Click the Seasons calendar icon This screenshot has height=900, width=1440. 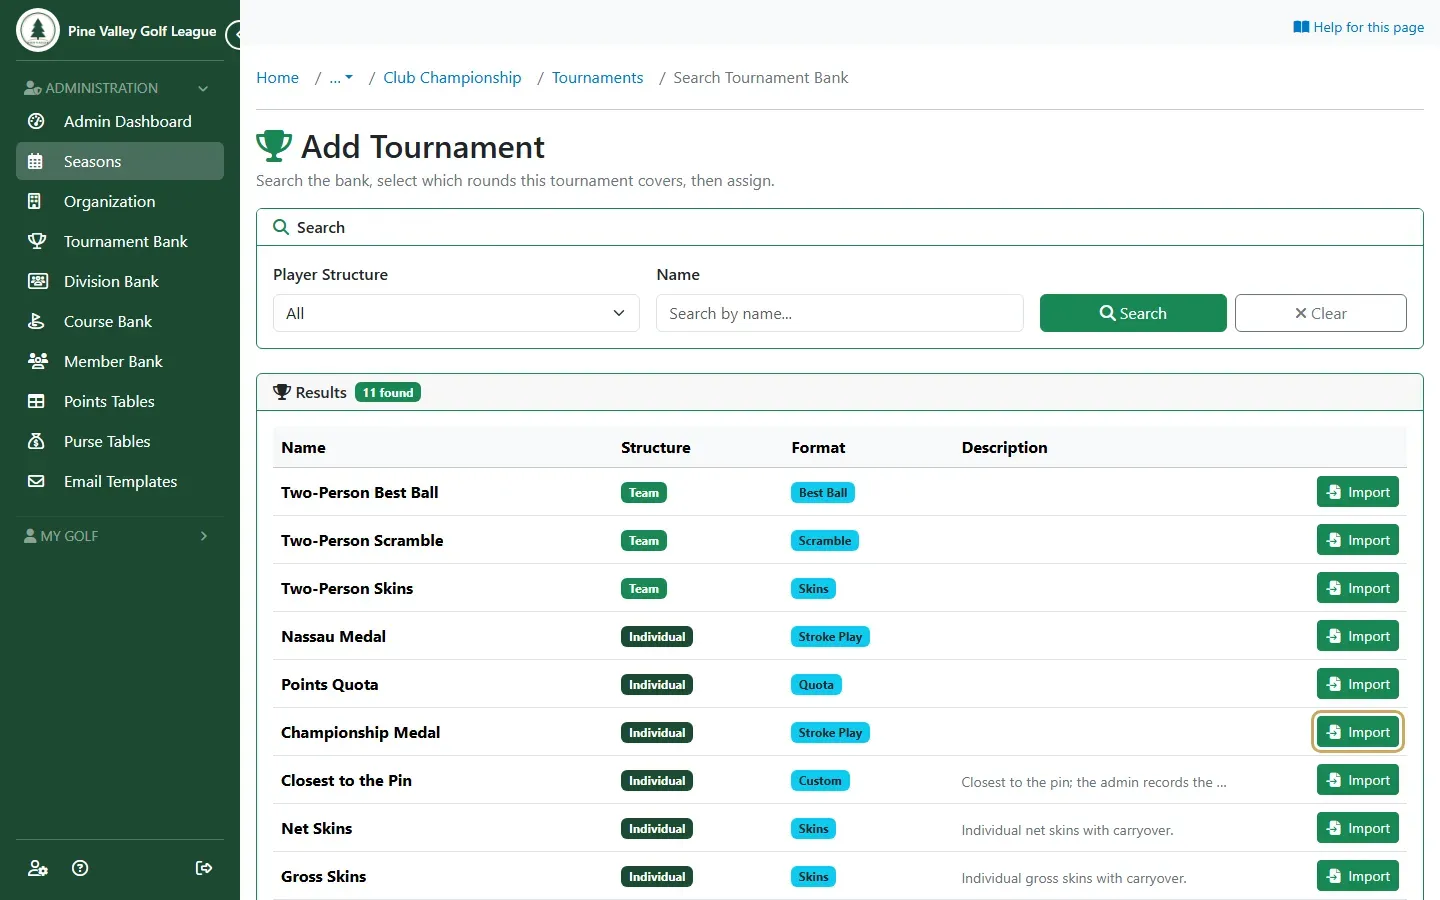click(36, 161)
